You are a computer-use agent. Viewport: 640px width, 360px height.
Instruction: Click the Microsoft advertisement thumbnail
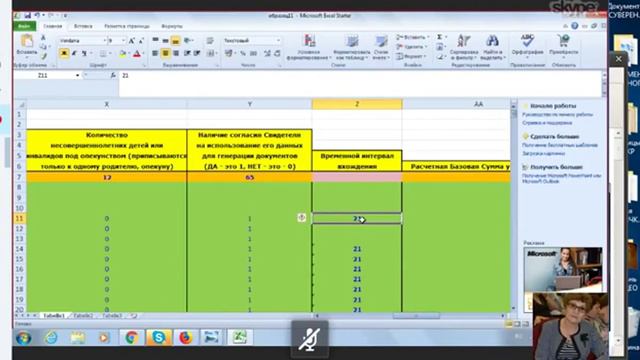[x=562, y=269]
